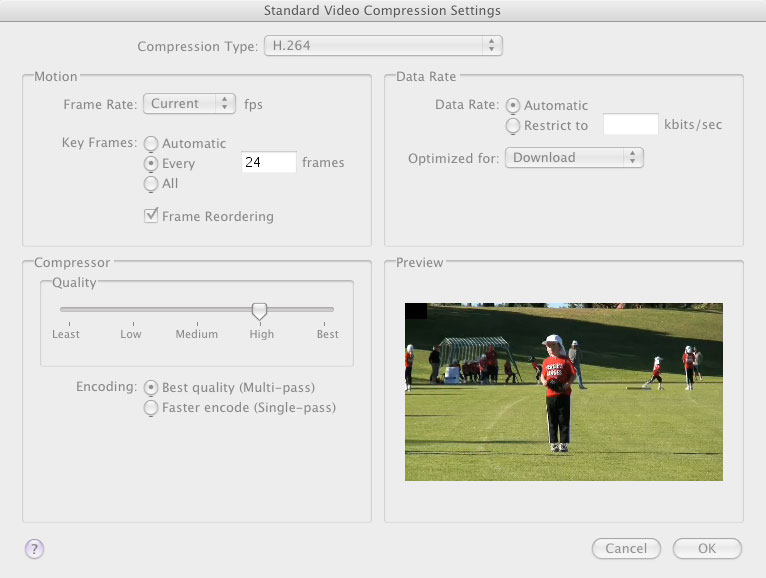Choose Best quality (Multi-pass) encoding

[x=151, y=387]
